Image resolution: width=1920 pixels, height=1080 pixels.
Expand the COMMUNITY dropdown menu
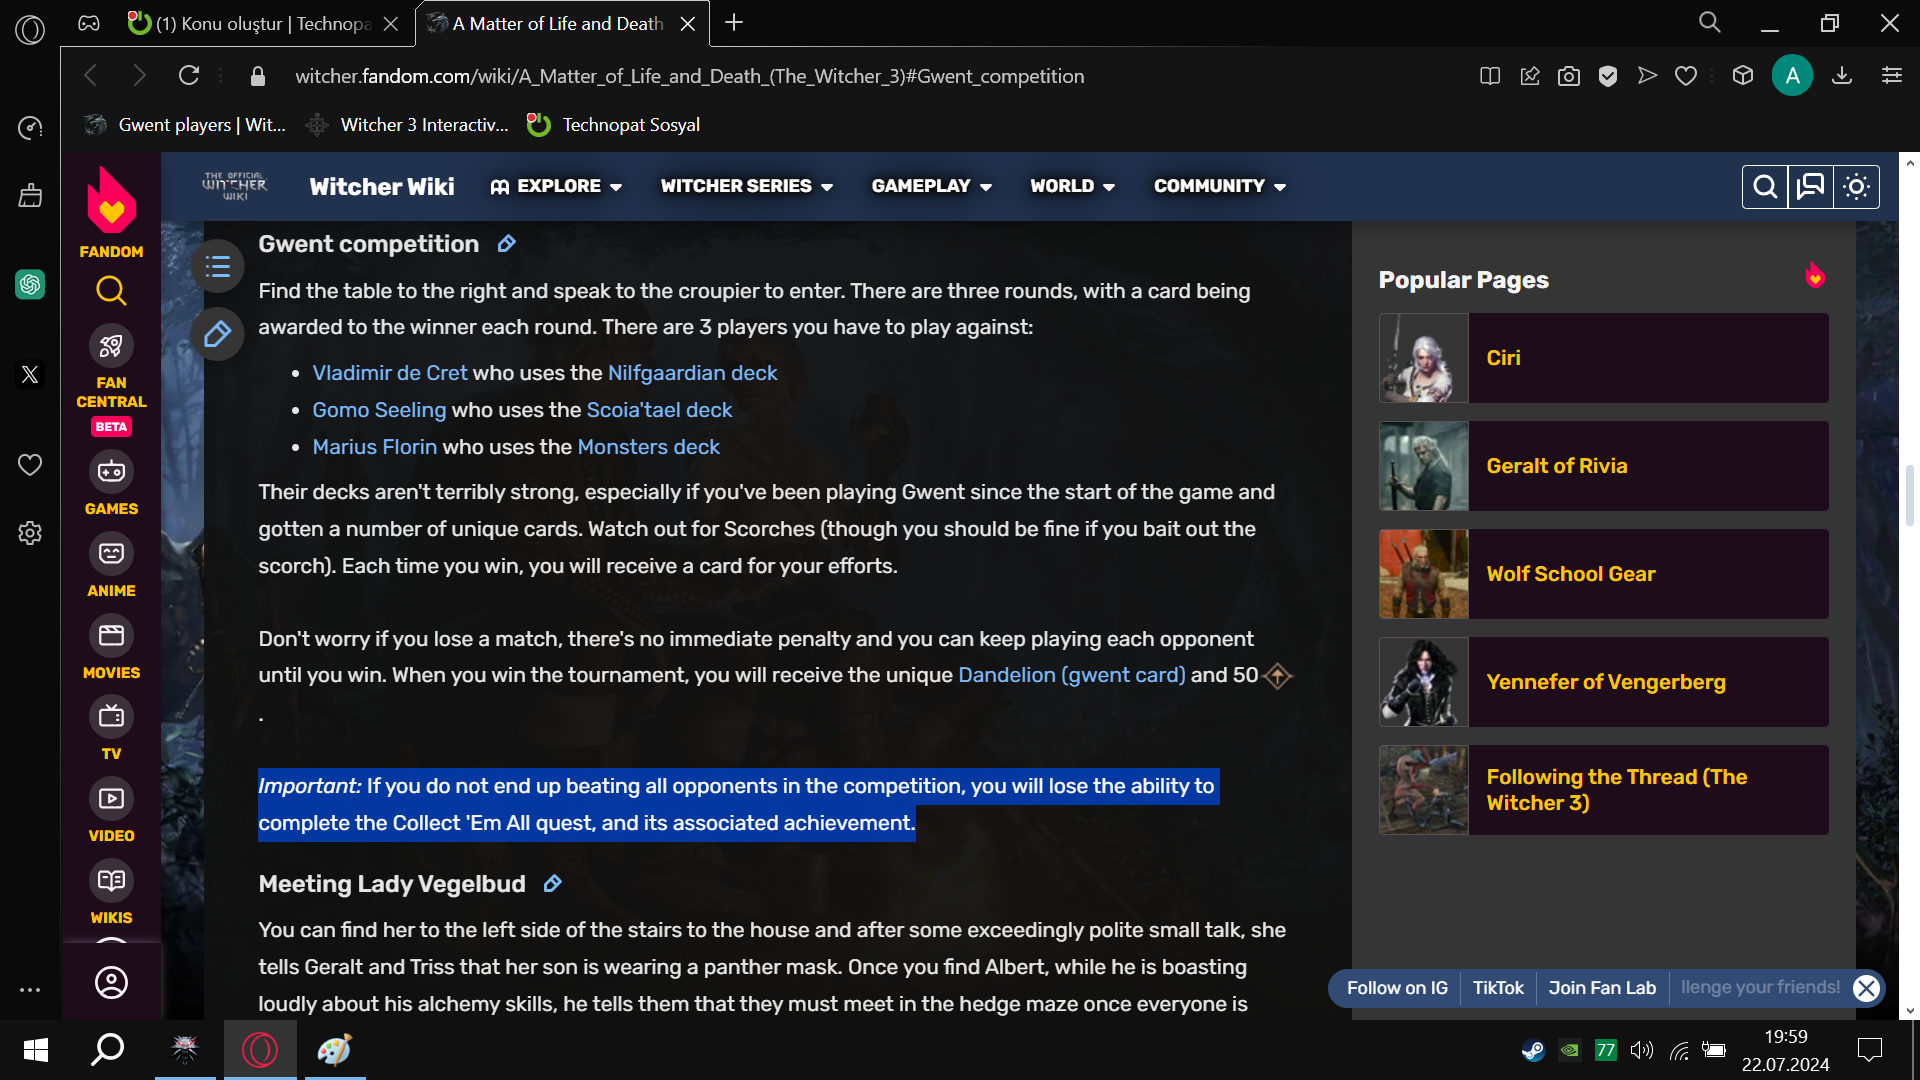1220,186
